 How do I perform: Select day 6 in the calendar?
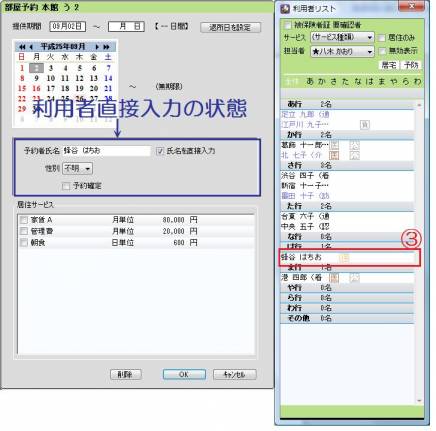[94, 68]
